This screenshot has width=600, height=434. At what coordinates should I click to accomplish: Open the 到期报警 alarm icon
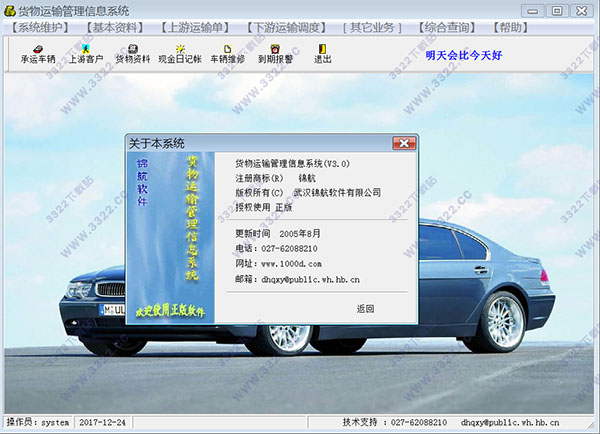275,54
